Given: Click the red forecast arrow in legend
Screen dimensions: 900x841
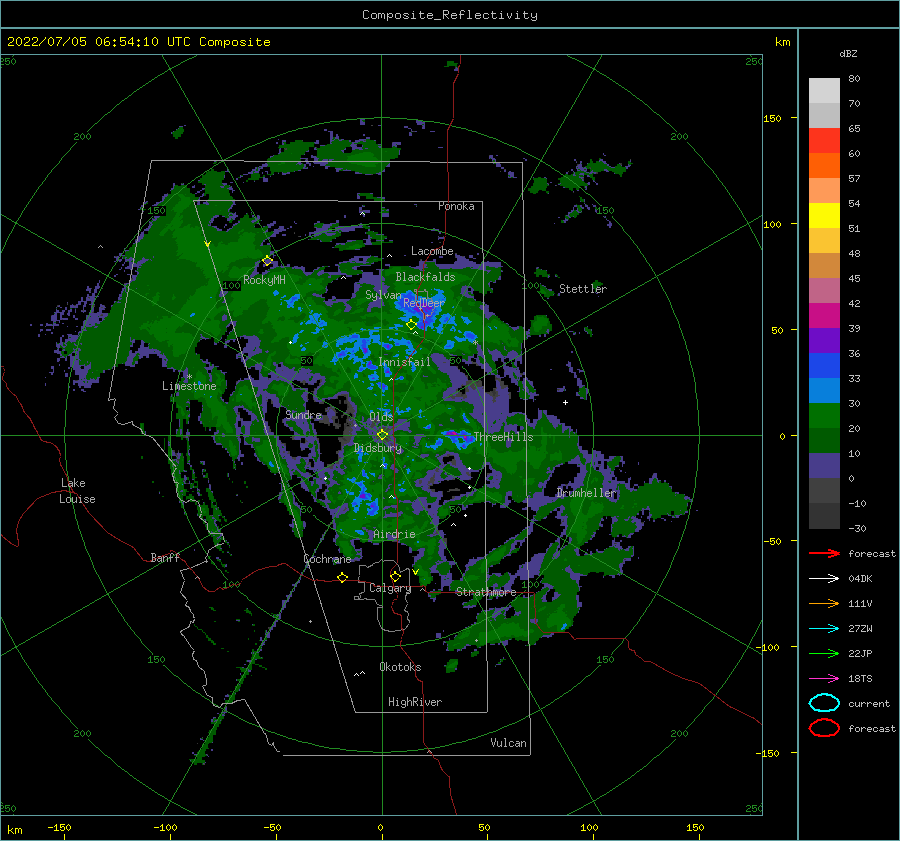Looking at the screenshot, I should (824, 553).
